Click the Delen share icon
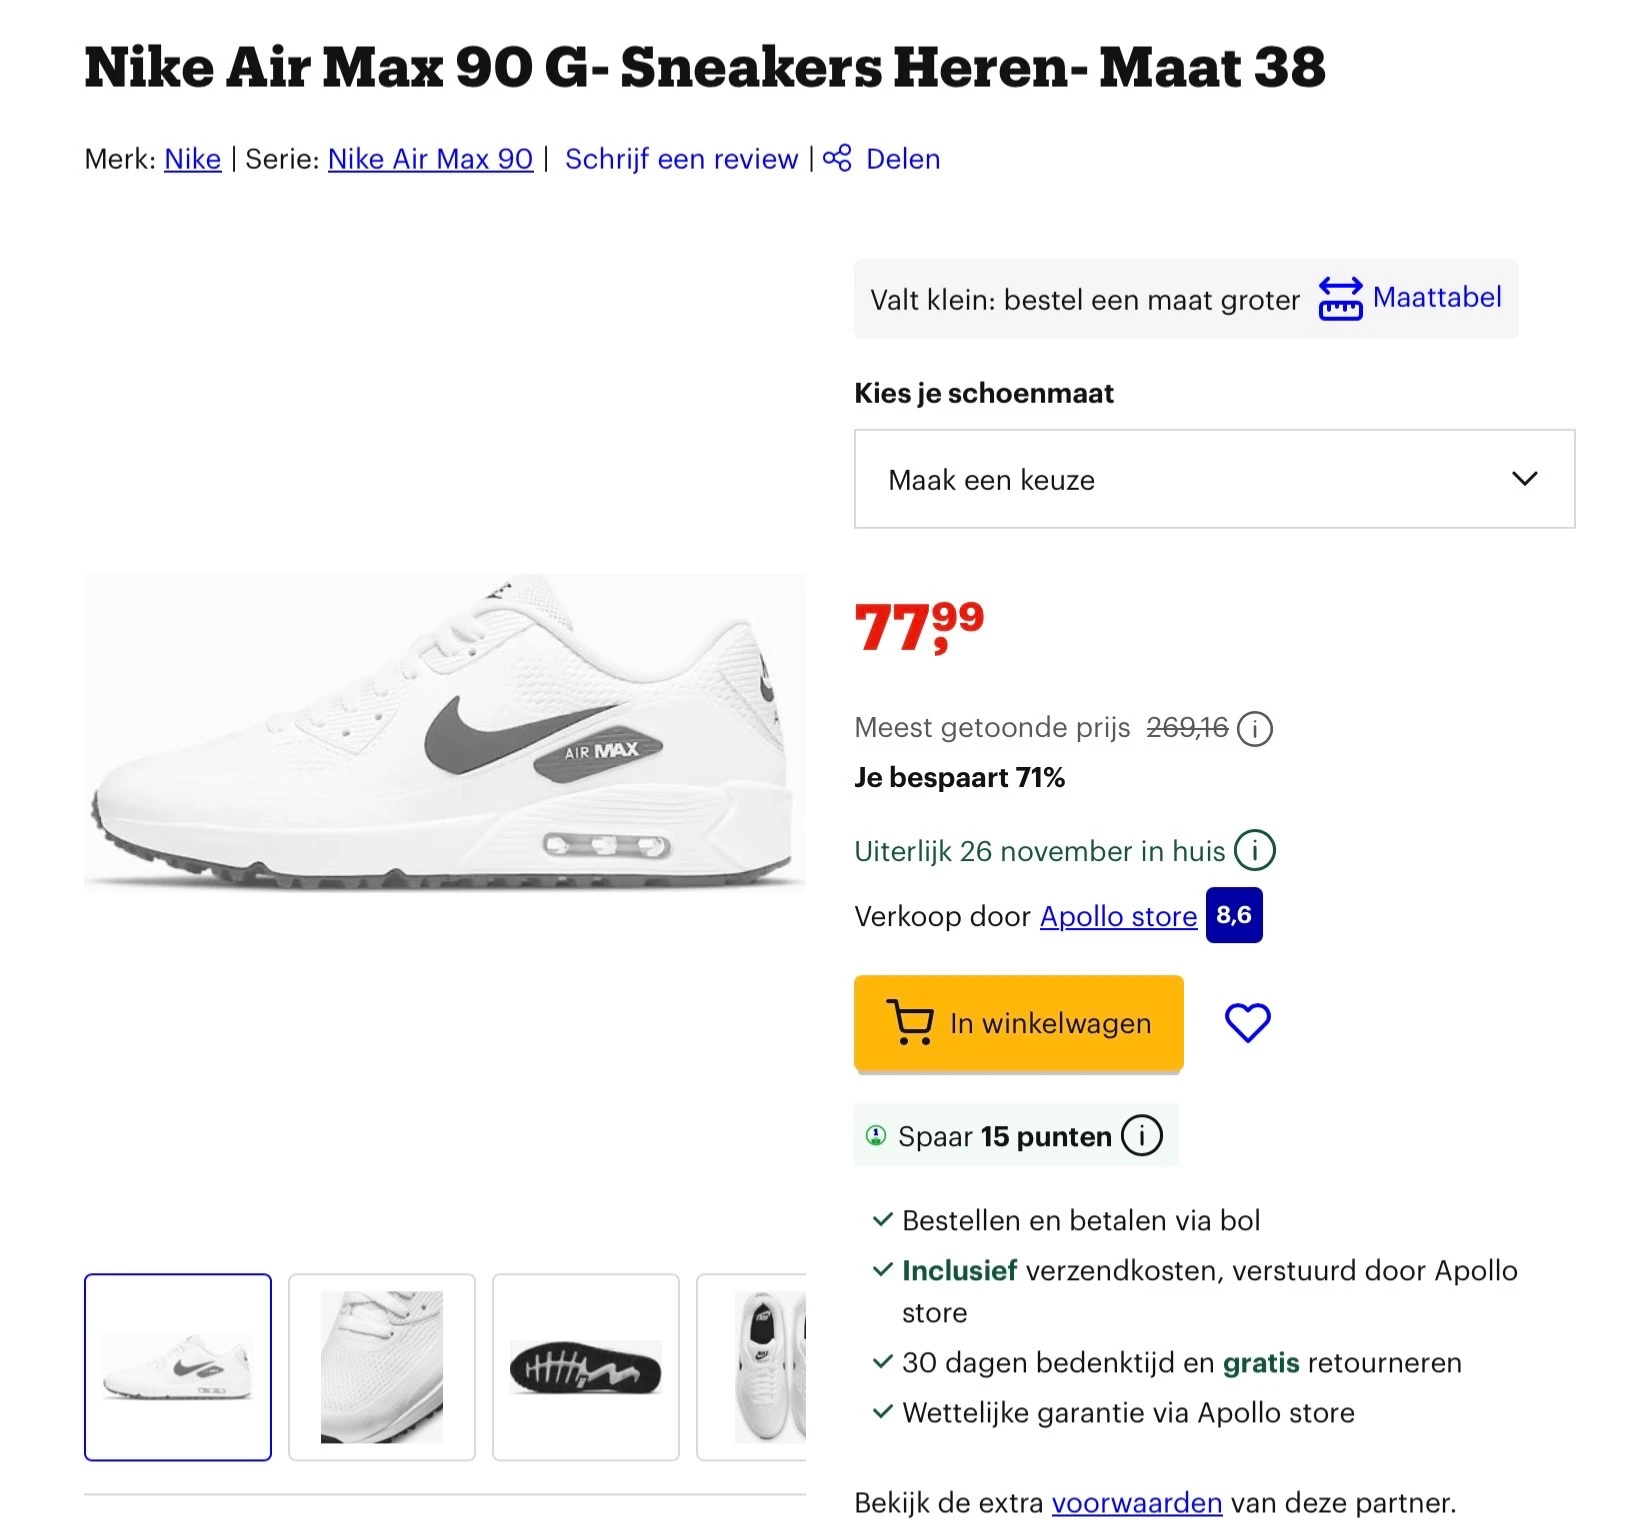The height and width of the screenshot is (1523, 1640). coord(838,158)
